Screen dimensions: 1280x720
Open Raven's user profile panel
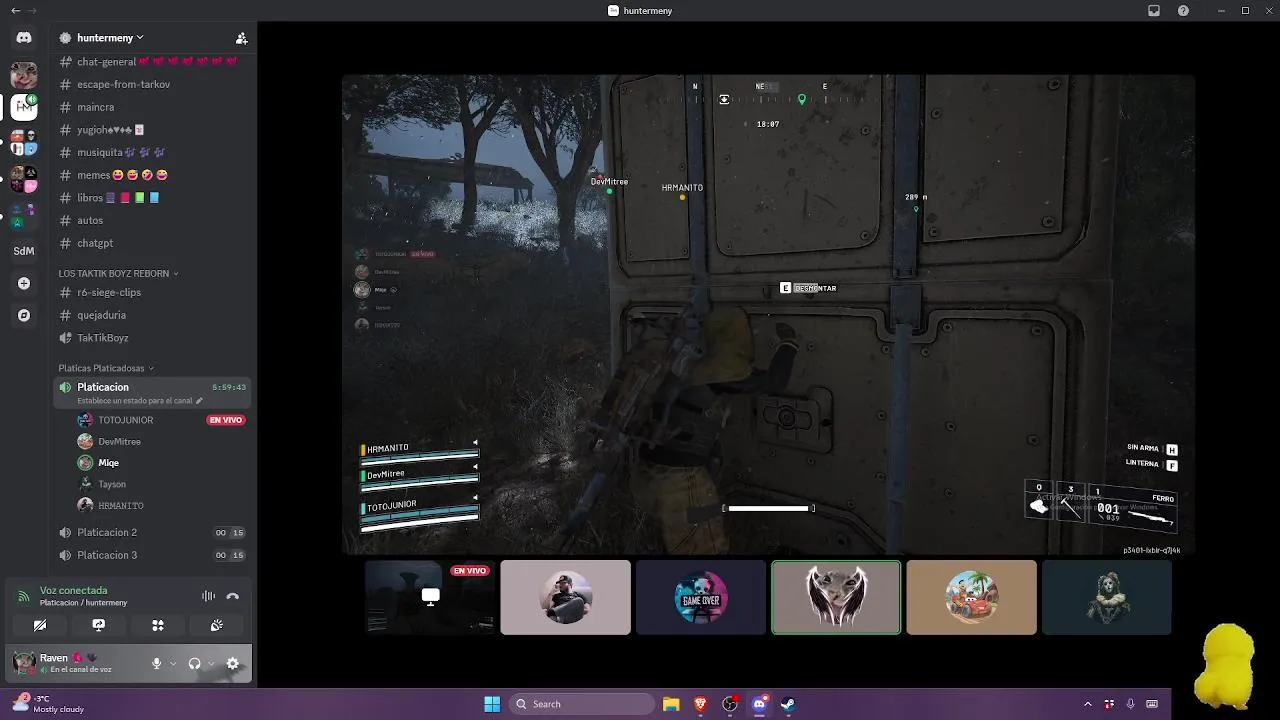(75, 663)
